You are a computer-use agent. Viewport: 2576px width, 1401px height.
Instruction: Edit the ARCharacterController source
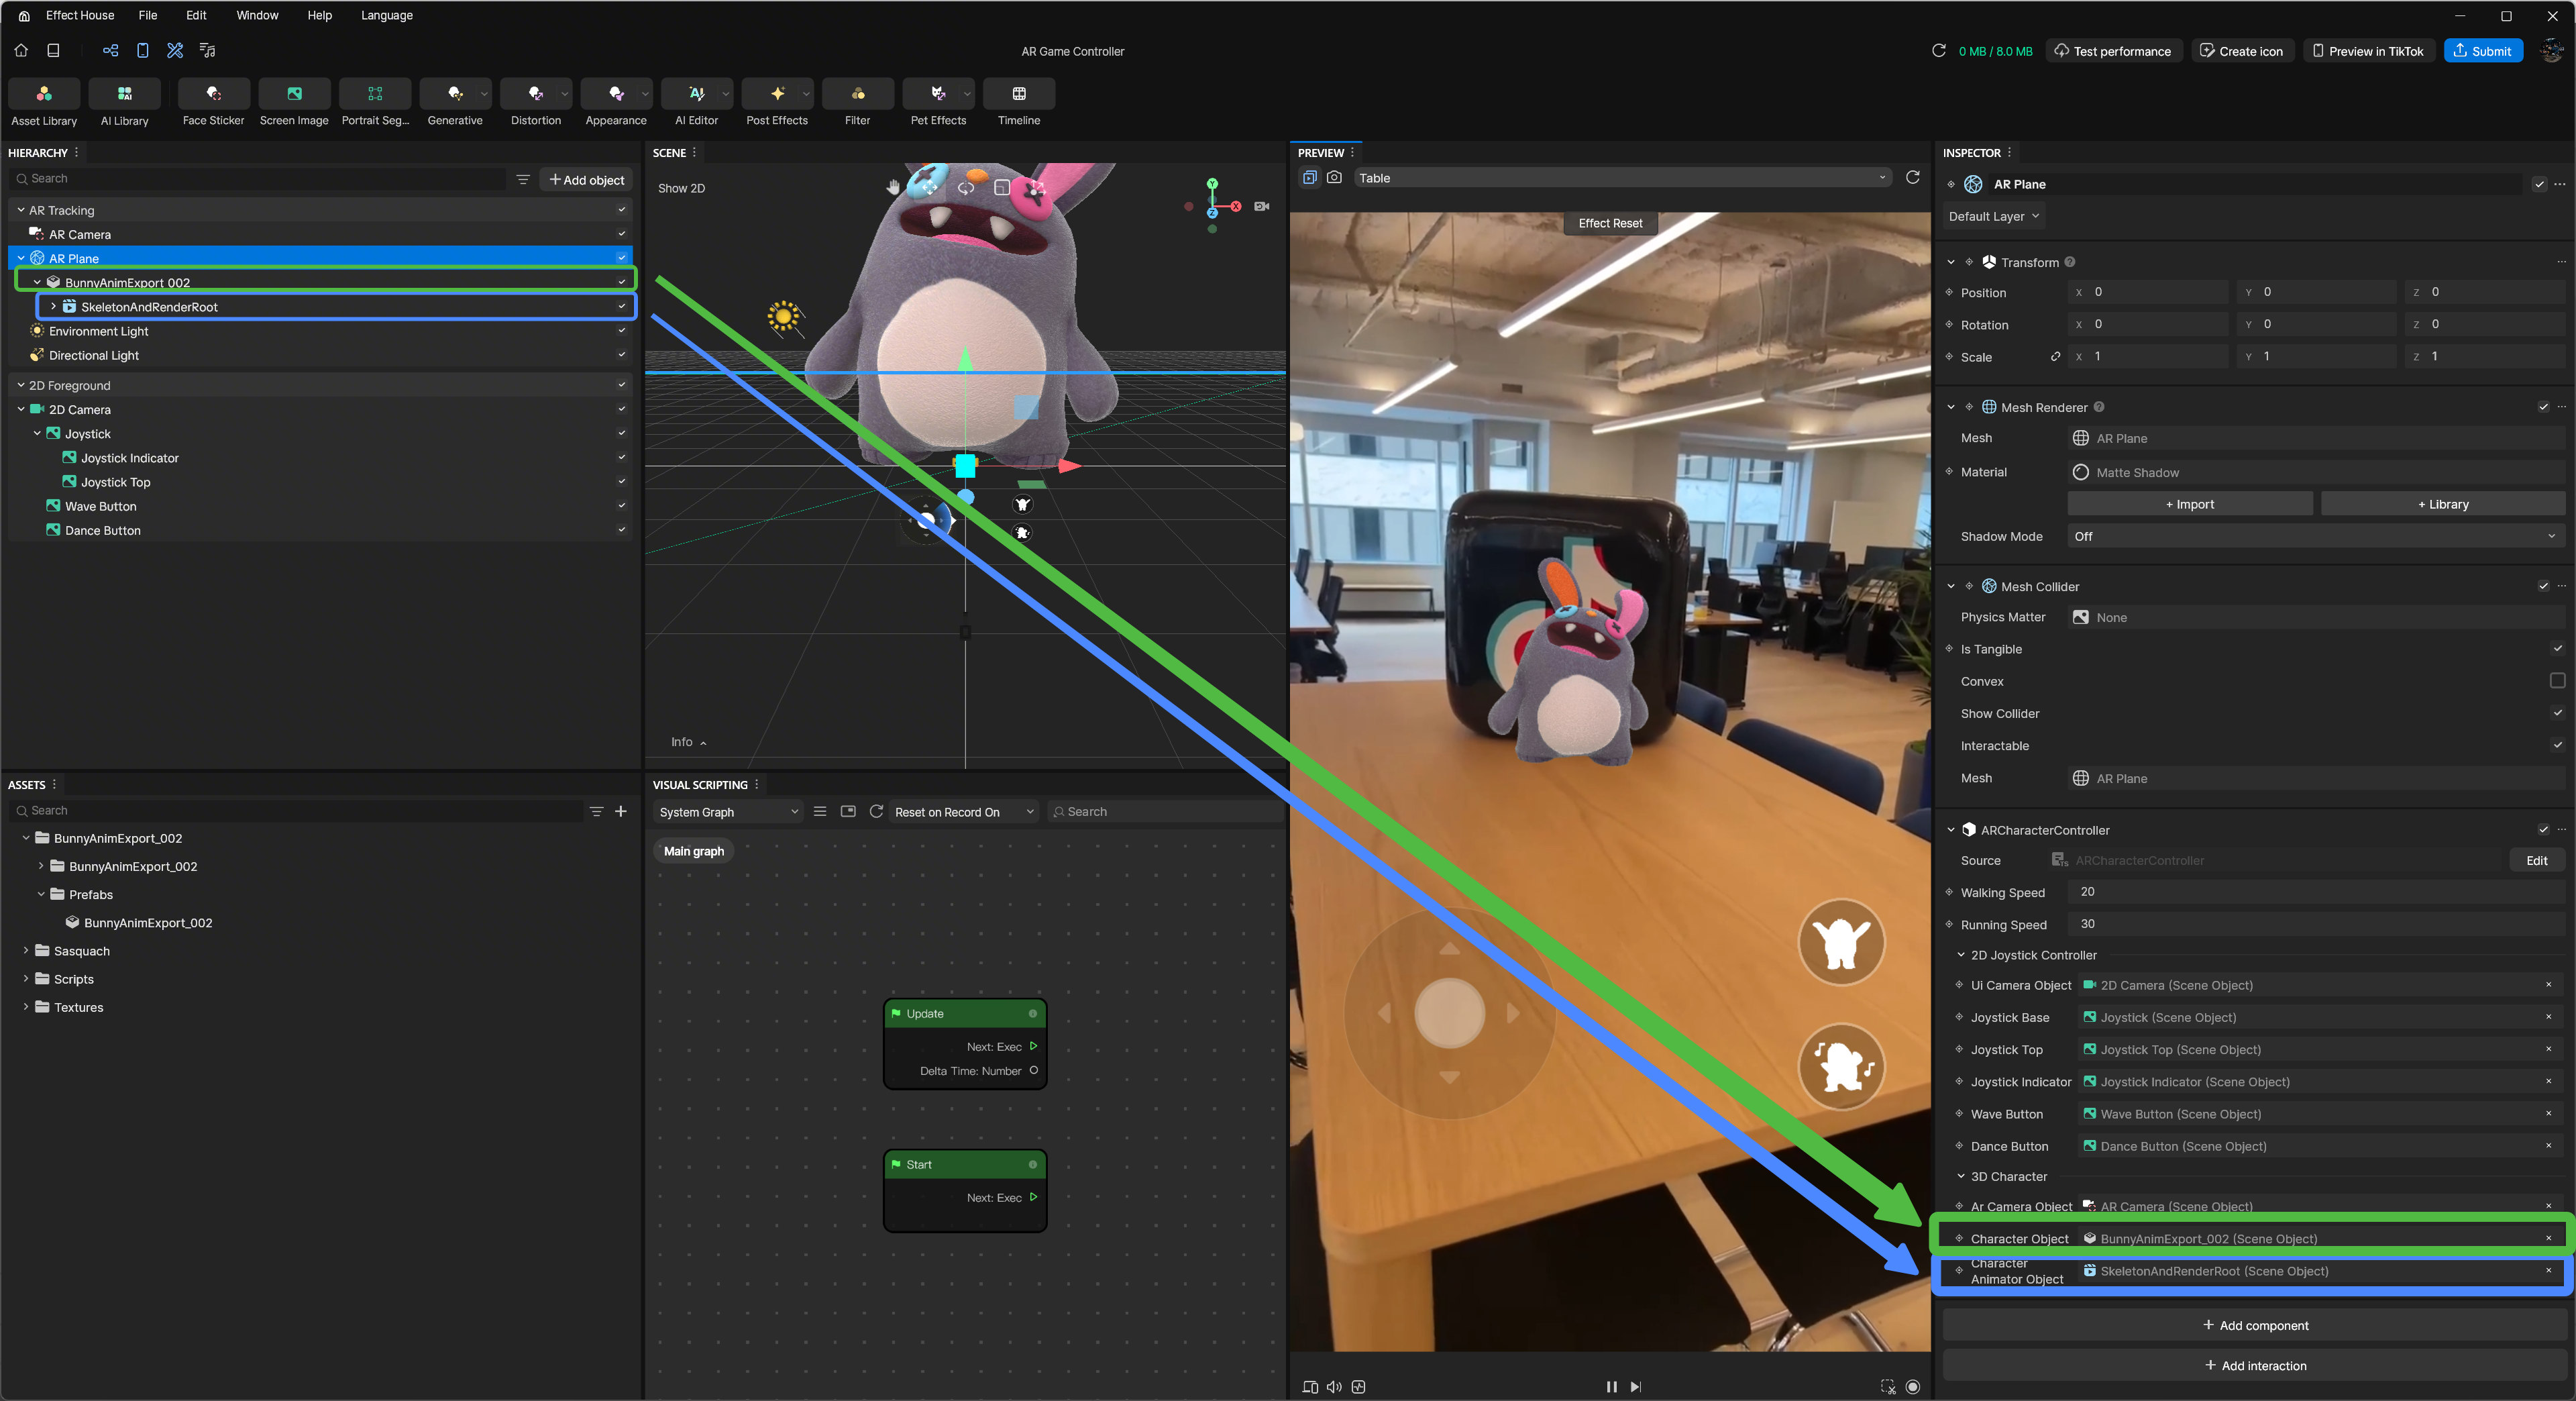2537,860
